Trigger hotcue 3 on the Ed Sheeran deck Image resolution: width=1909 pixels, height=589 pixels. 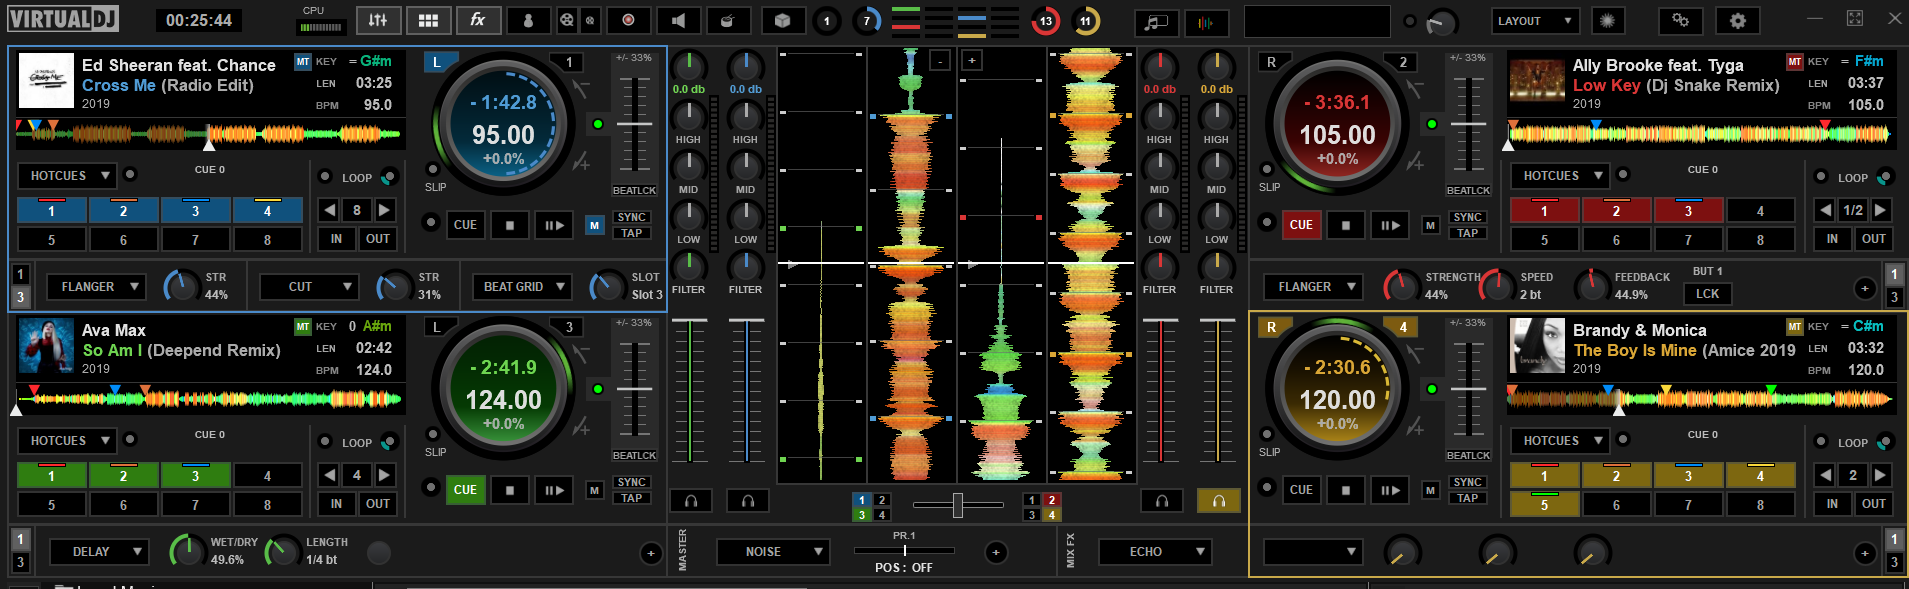coord(196,210)
